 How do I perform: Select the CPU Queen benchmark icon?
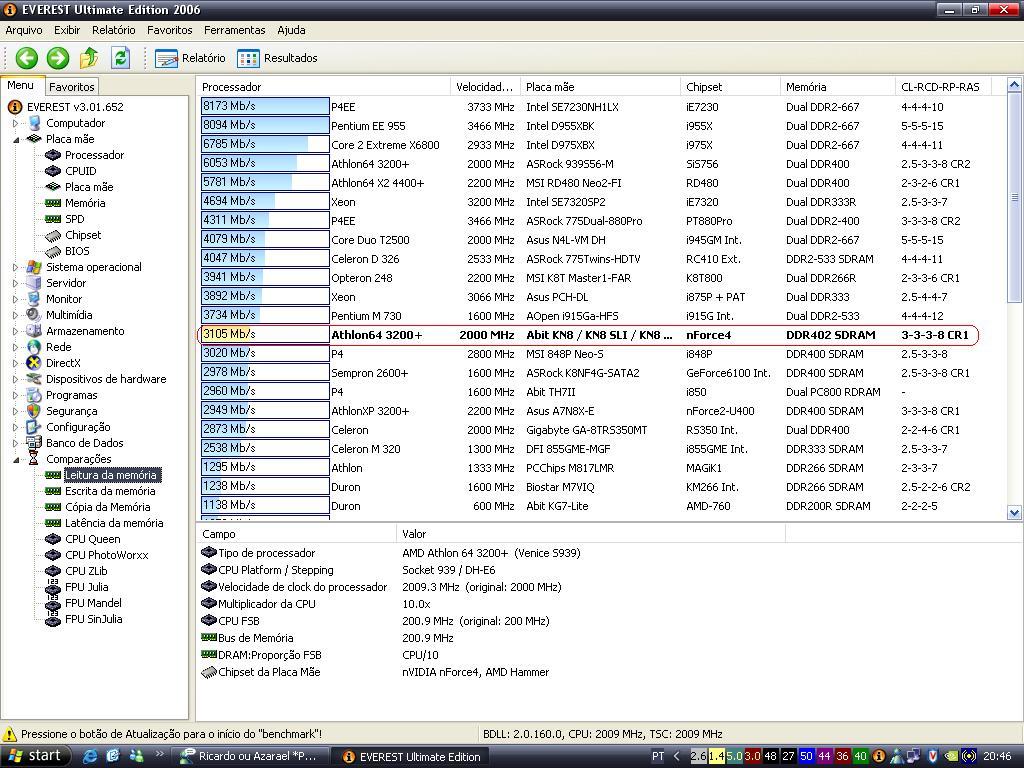pos(53,539)
